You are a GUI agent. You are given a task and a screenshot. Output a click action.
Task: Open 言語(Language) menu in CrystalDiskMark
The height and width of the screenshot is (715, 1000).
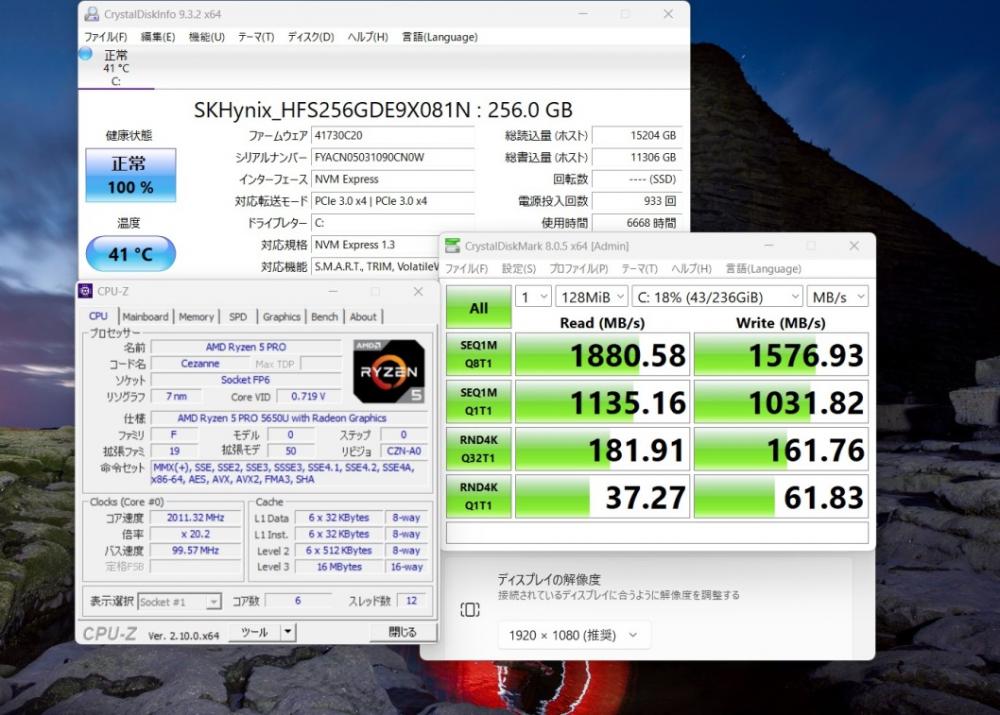pyautogui.click(x=763, y=269)
